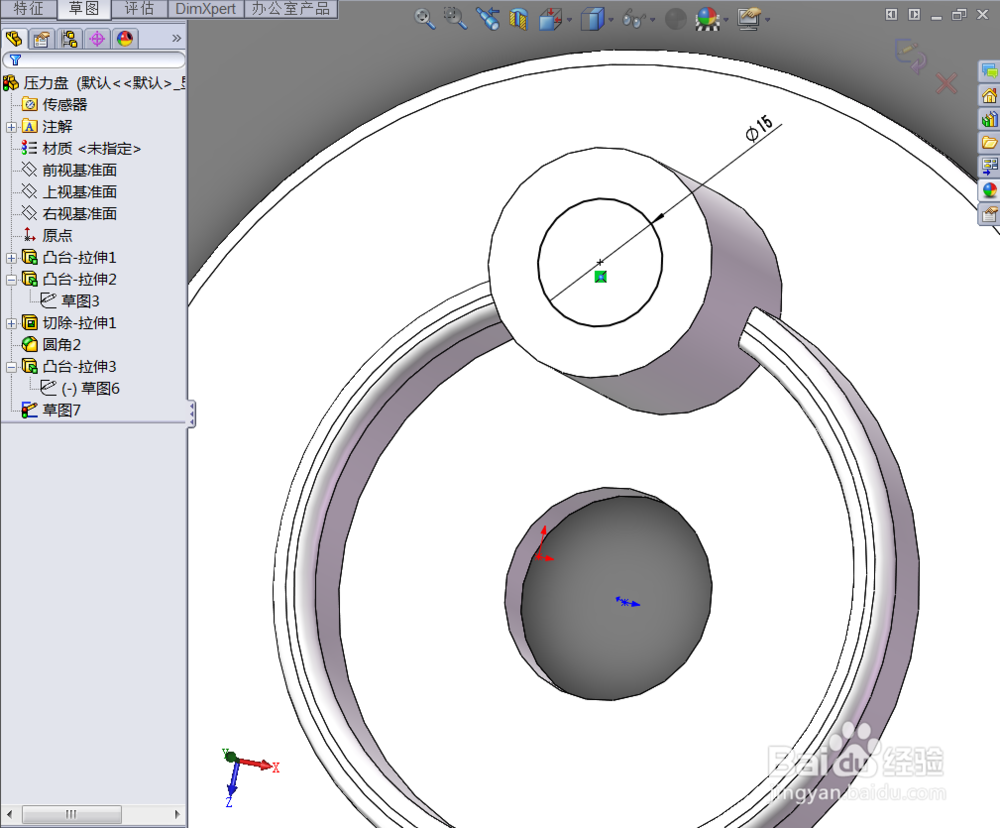Click the Previous View icon
Image resolution: width=1000 pixels, height=828 pixels.
coord(489,18)
